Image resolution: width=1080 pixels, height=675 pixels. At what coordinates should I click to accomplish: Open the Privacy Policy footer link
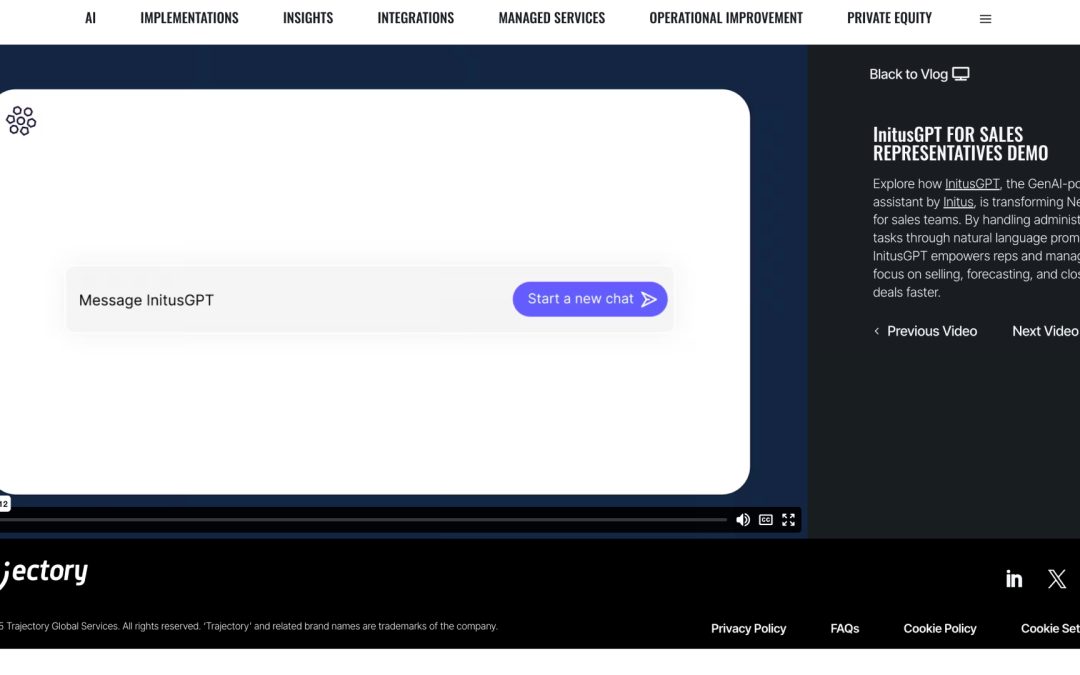[748, 628]
